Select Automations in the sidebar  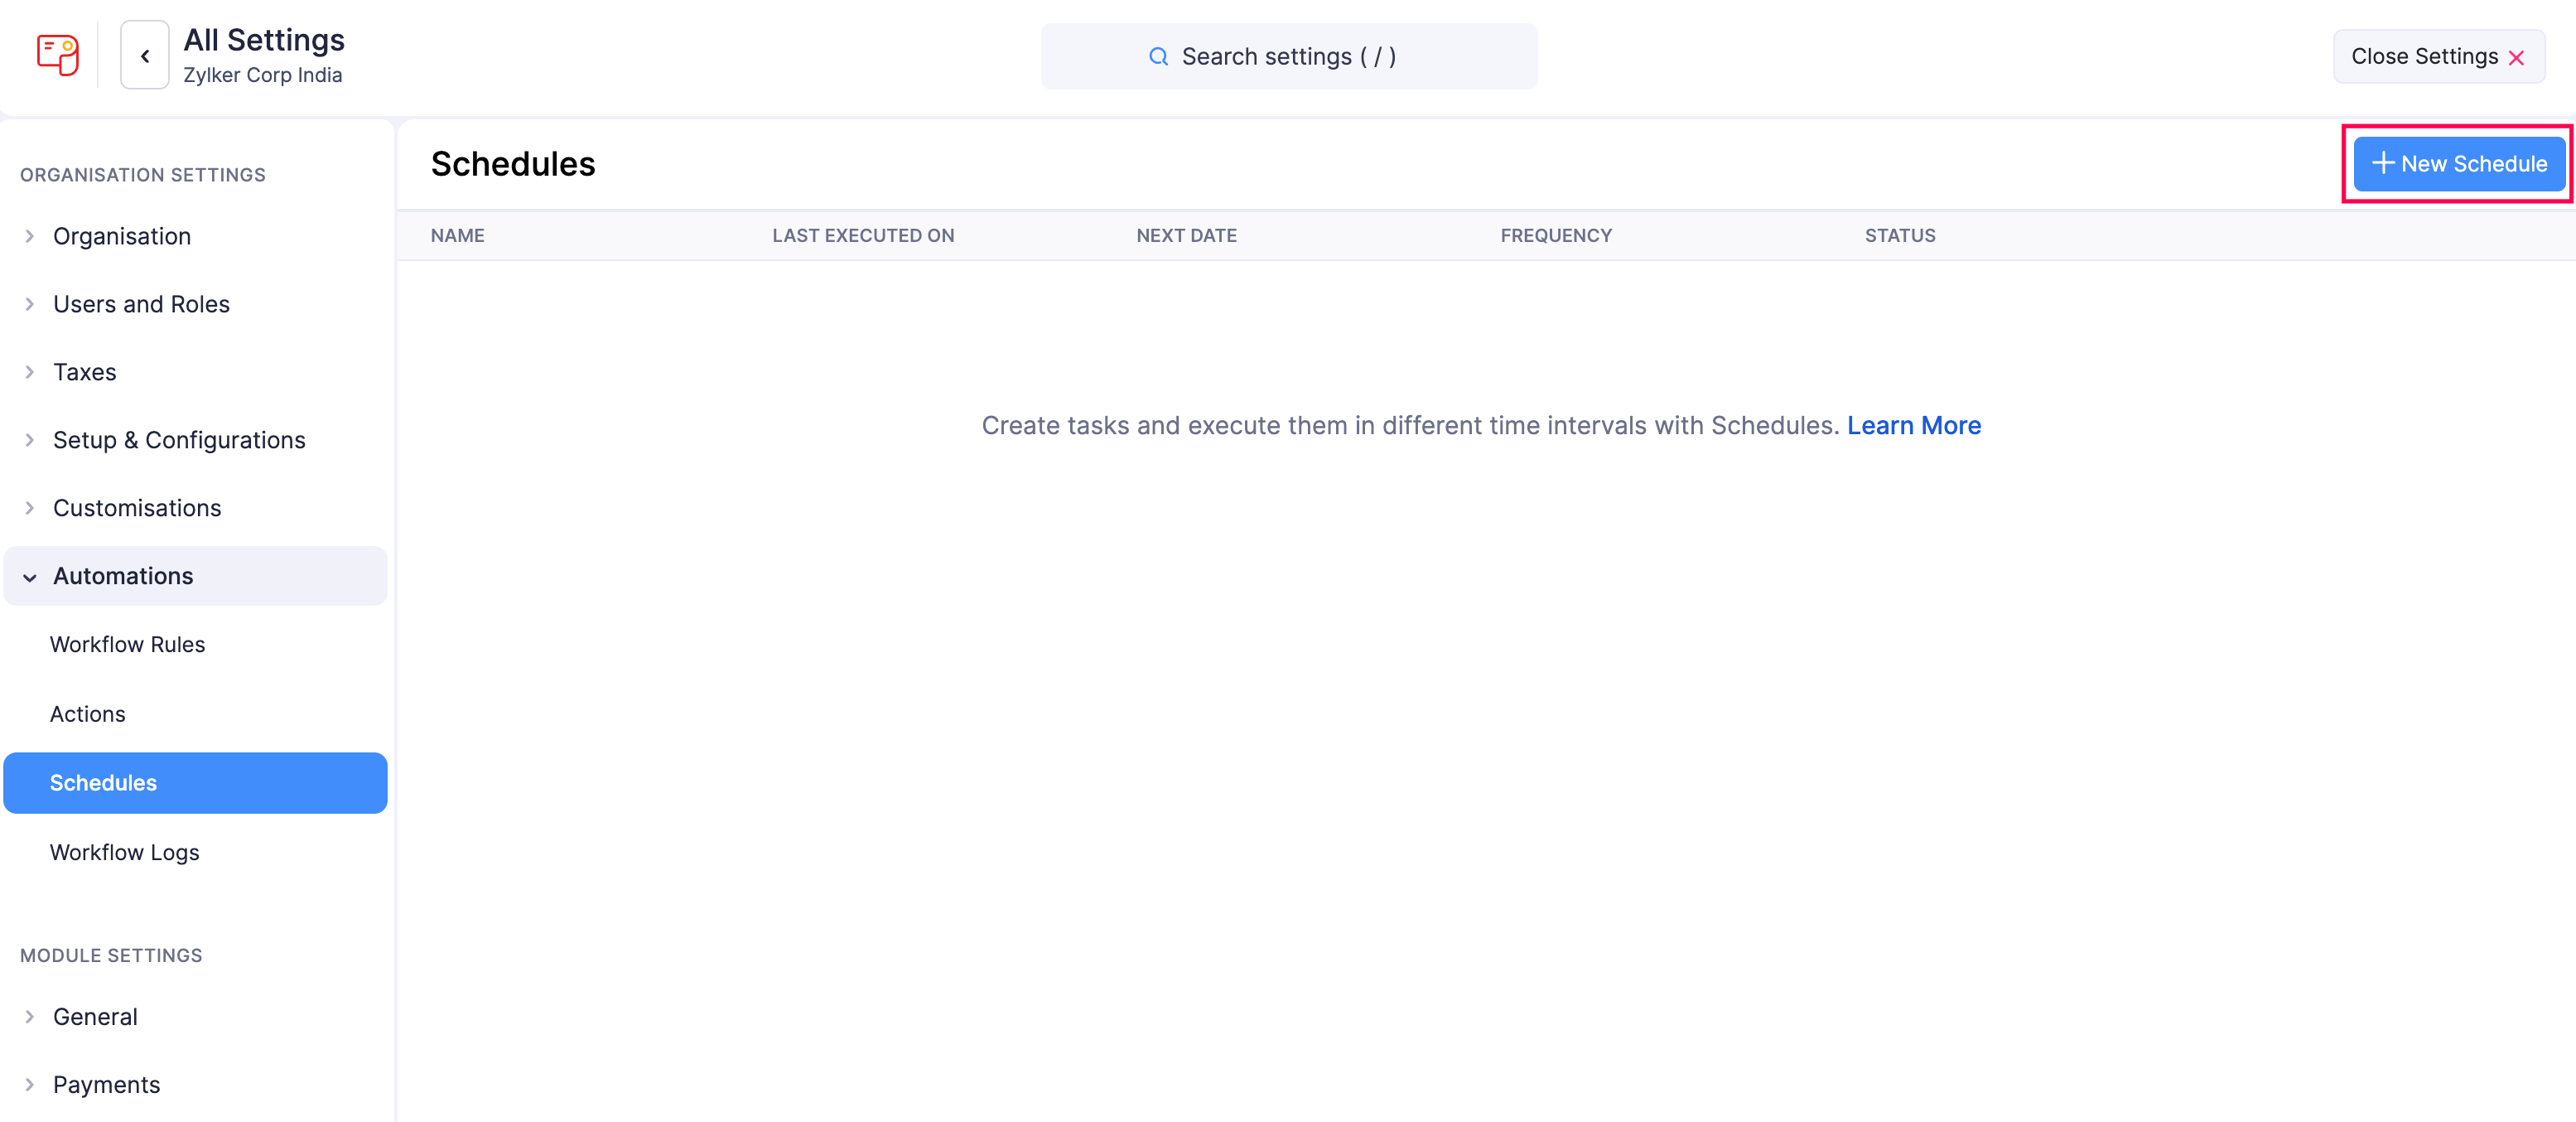(195, 576)
